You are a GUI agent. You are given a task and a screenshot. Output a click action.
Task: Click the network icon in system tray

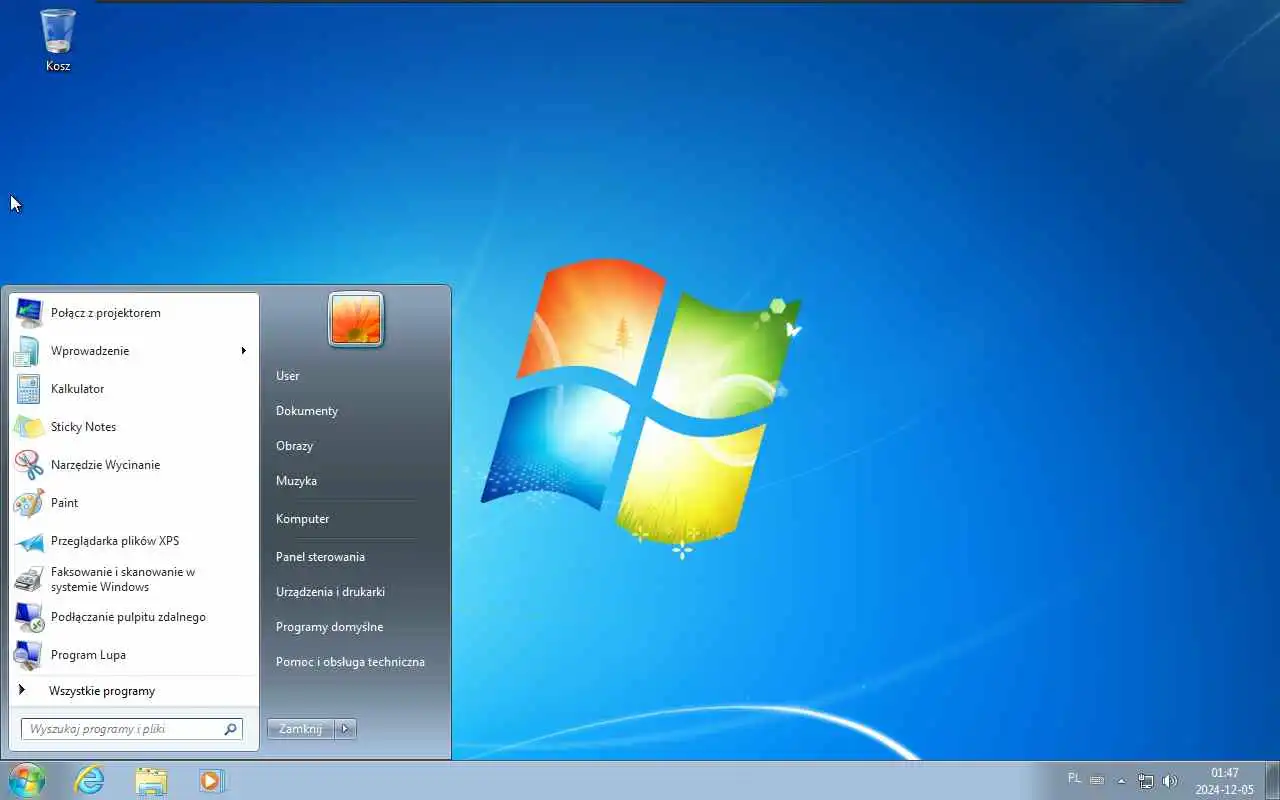[1146, 781]
